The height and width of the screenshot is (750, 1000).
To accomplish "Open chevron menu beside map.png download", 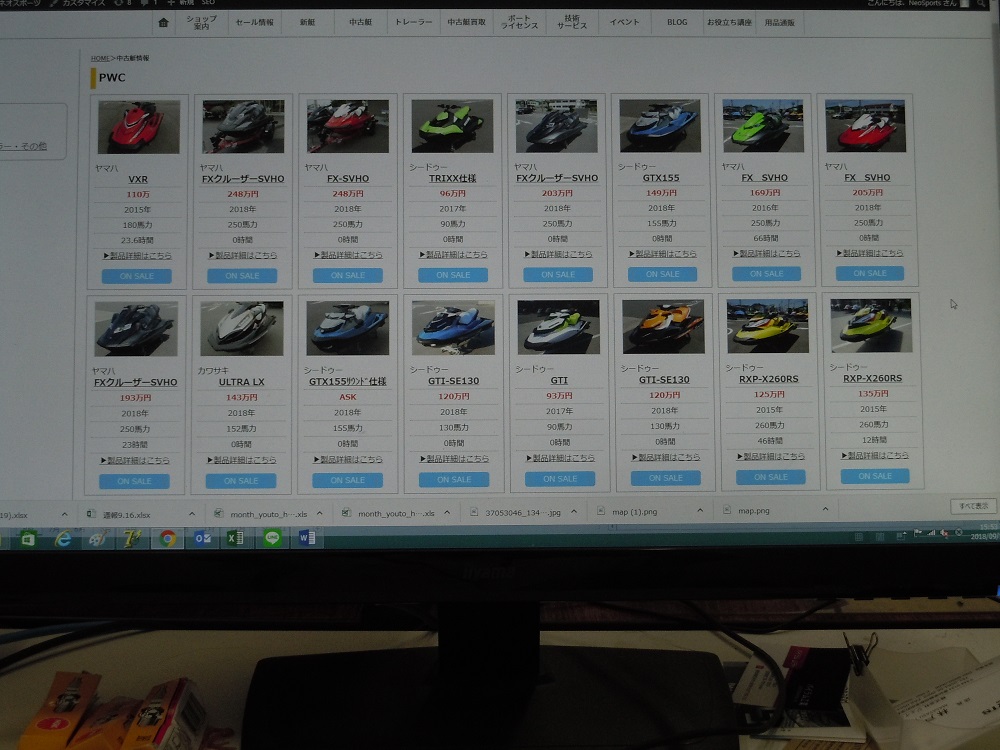I will pyautogui.click(x=825, y=510).
